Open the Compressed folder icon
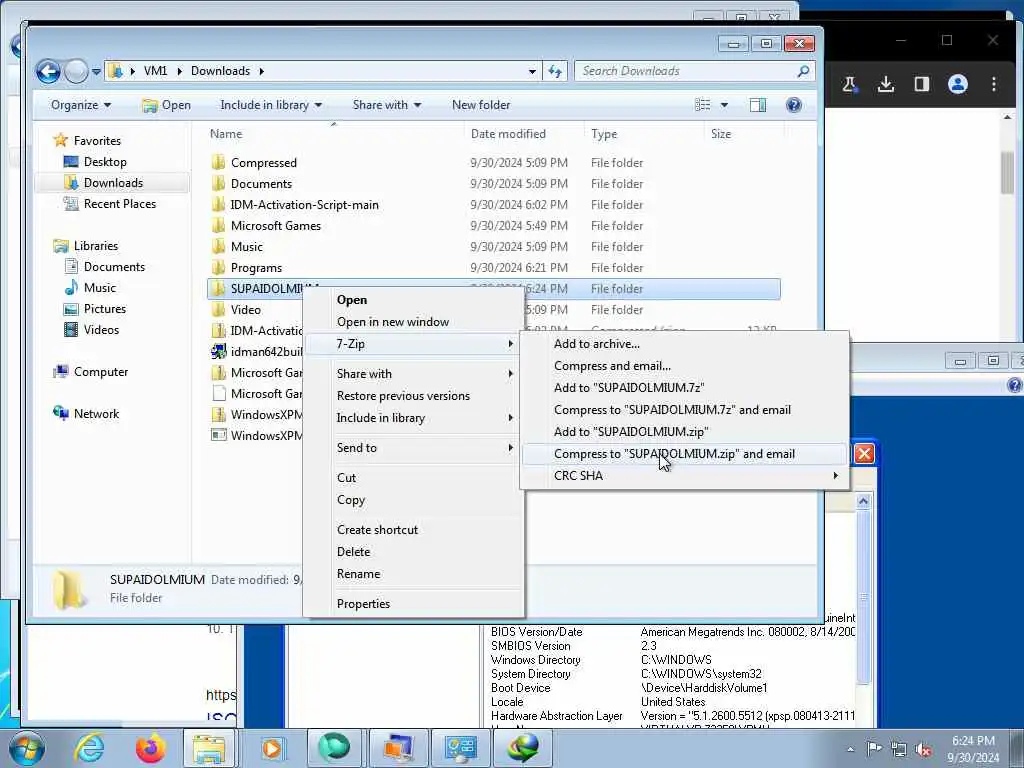The image size is (1024, 768). tap(219, 163)
